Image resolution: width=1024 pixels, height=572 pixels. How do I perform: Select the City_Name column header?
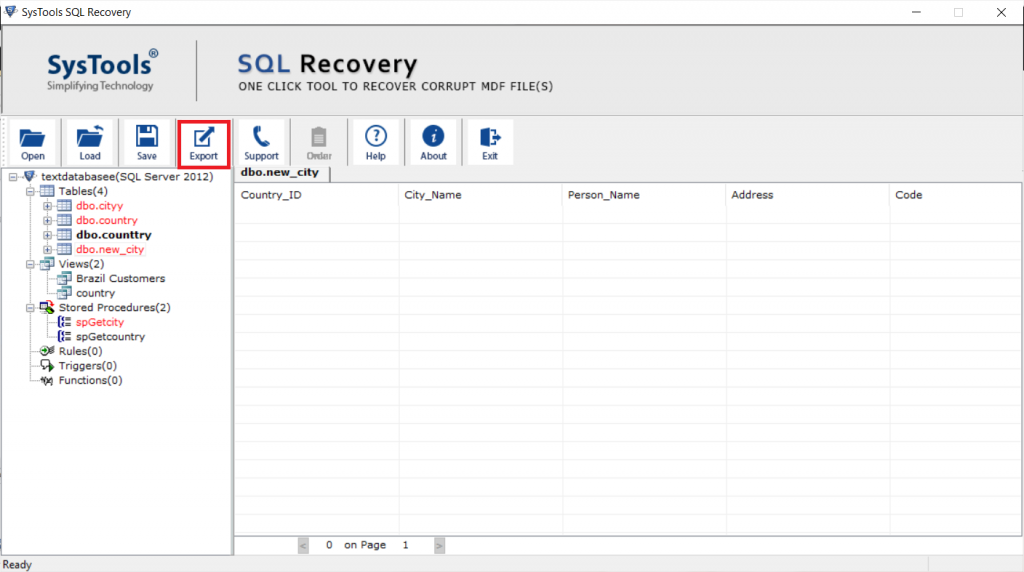(x=480, y=195)
